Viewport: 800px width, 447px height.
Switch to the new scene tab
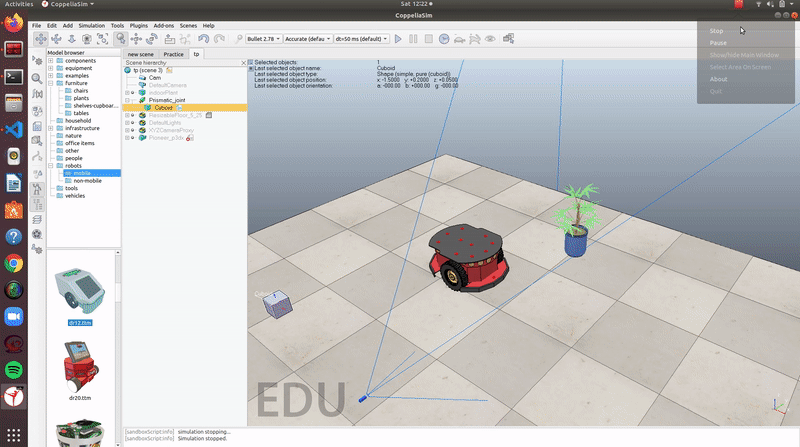click(x=141, y=54)
